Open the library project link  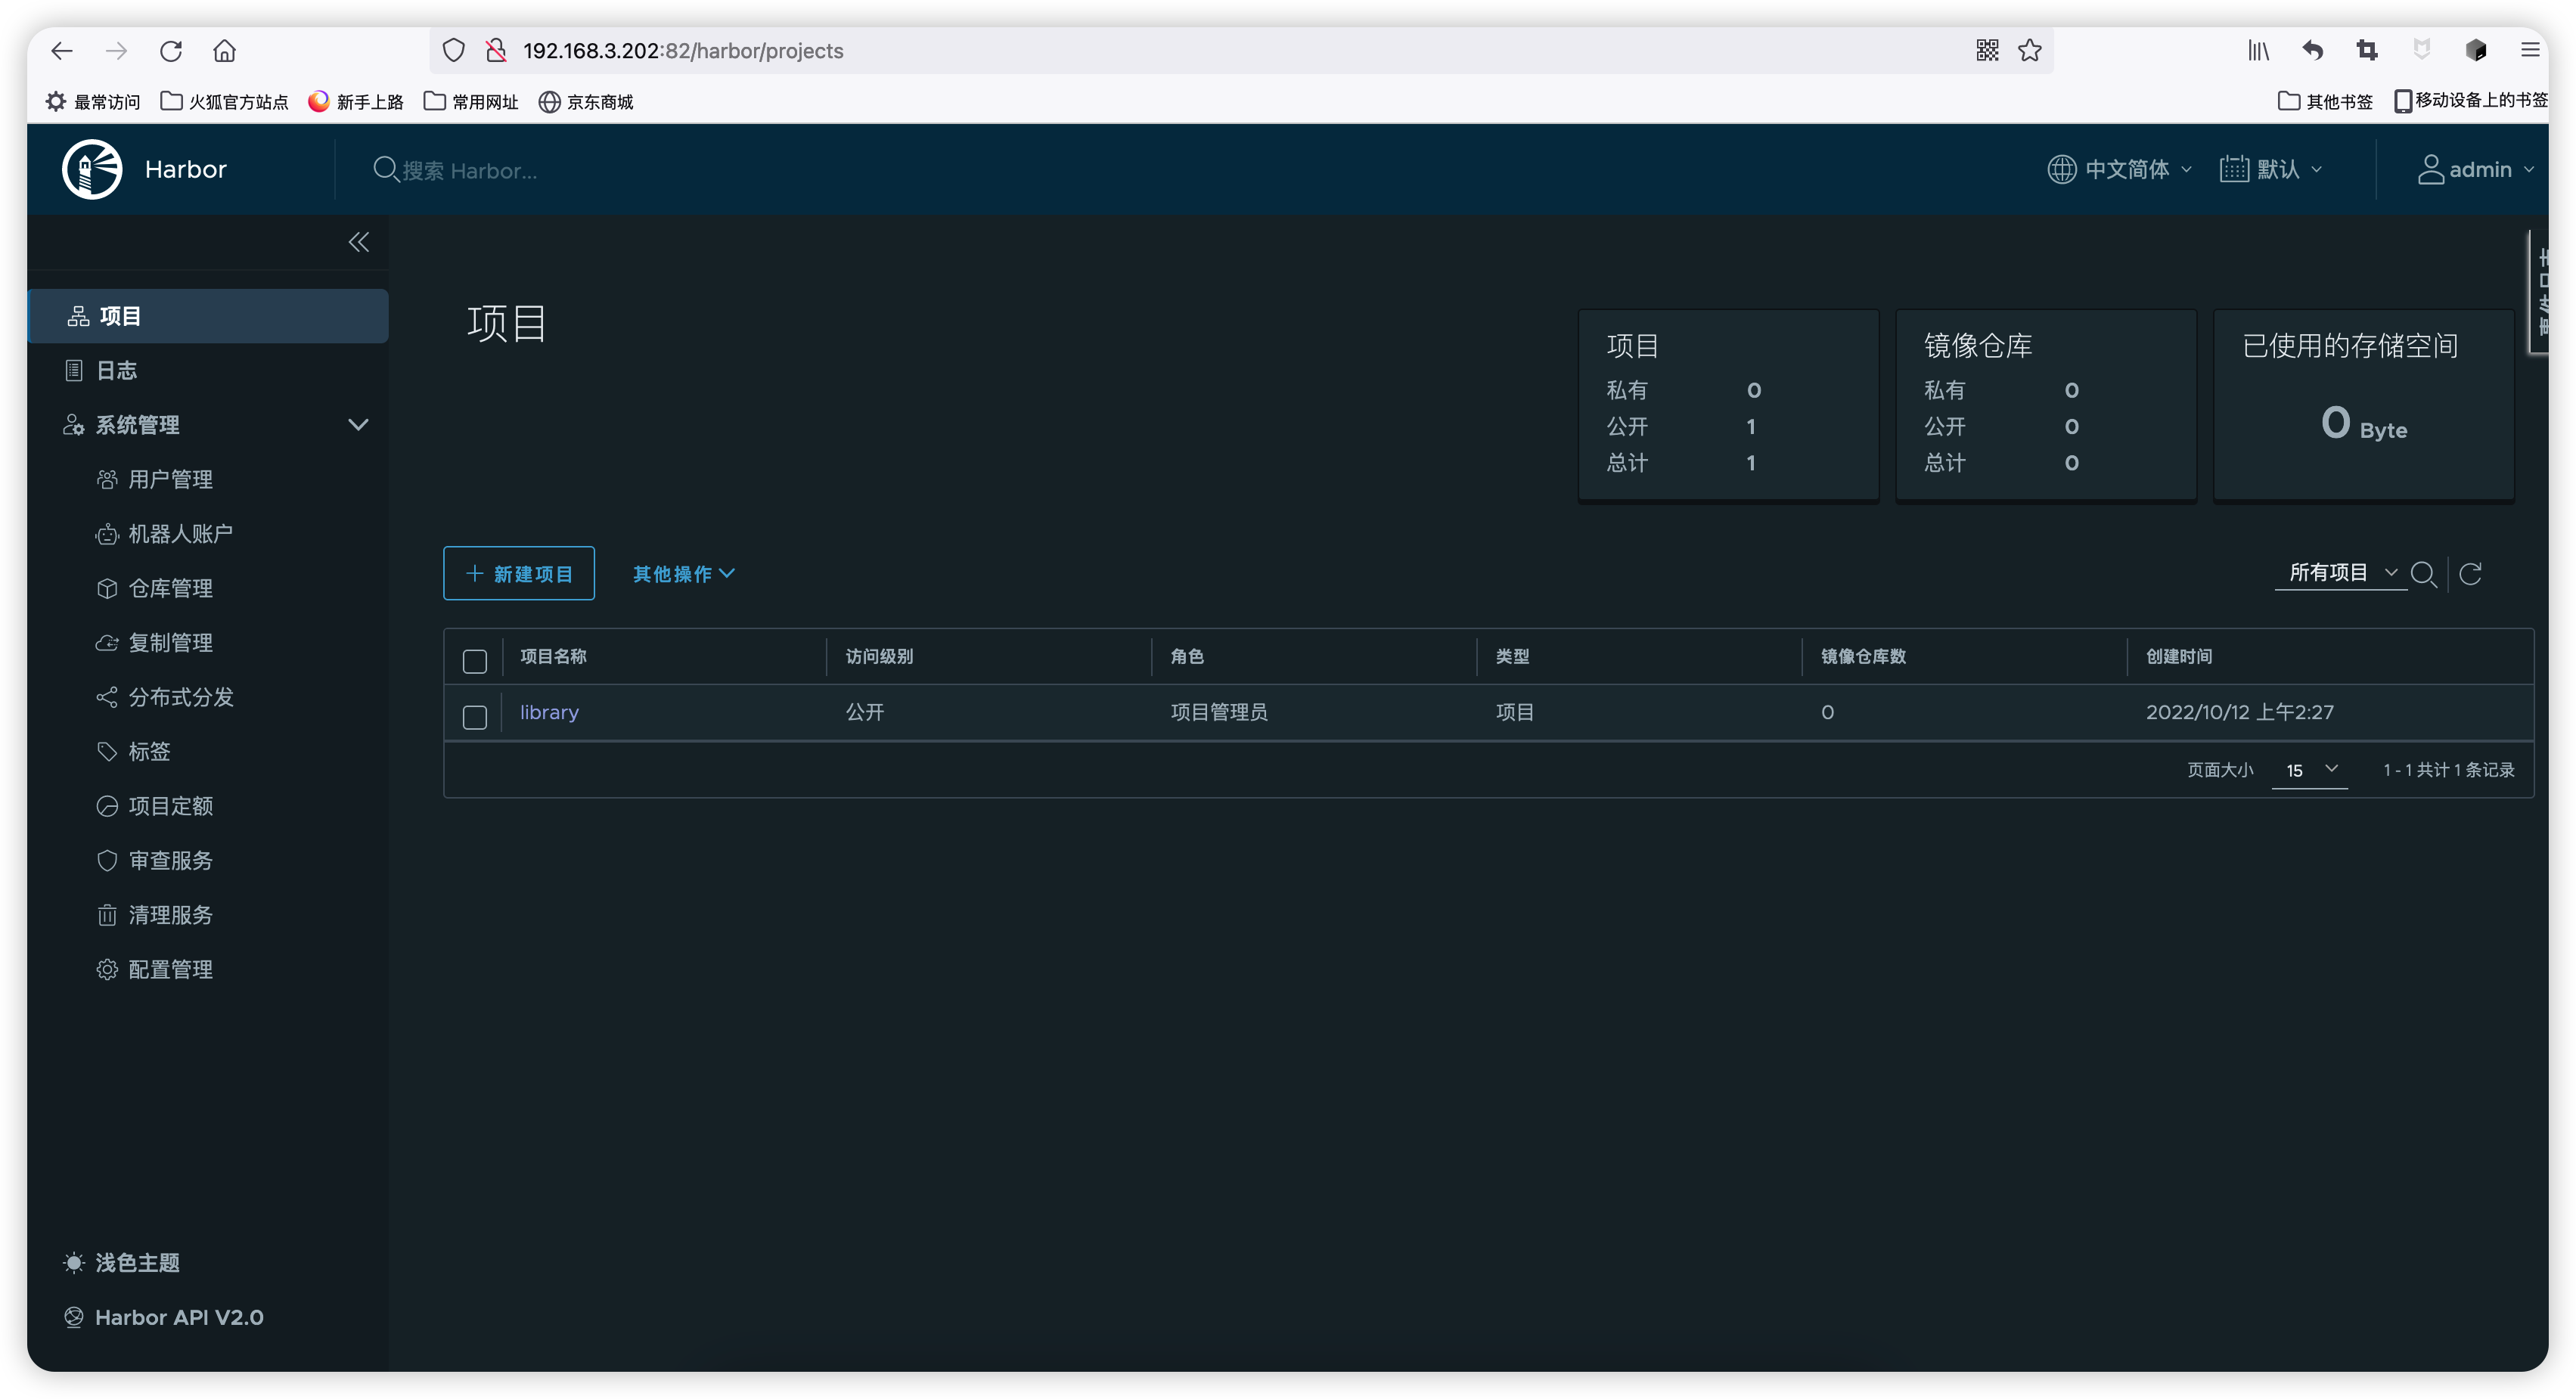549,712
